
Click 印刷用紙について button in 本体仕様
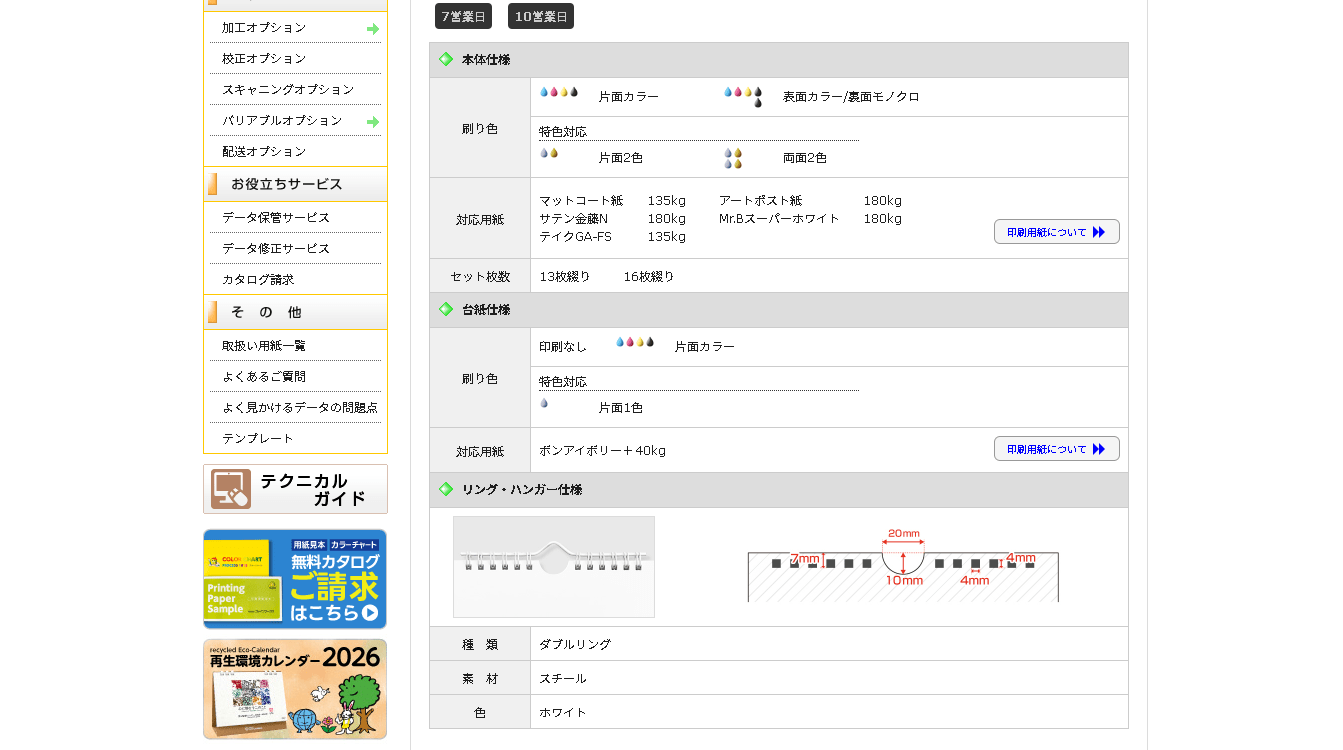pyautogui.click(x=1056, y=232)
